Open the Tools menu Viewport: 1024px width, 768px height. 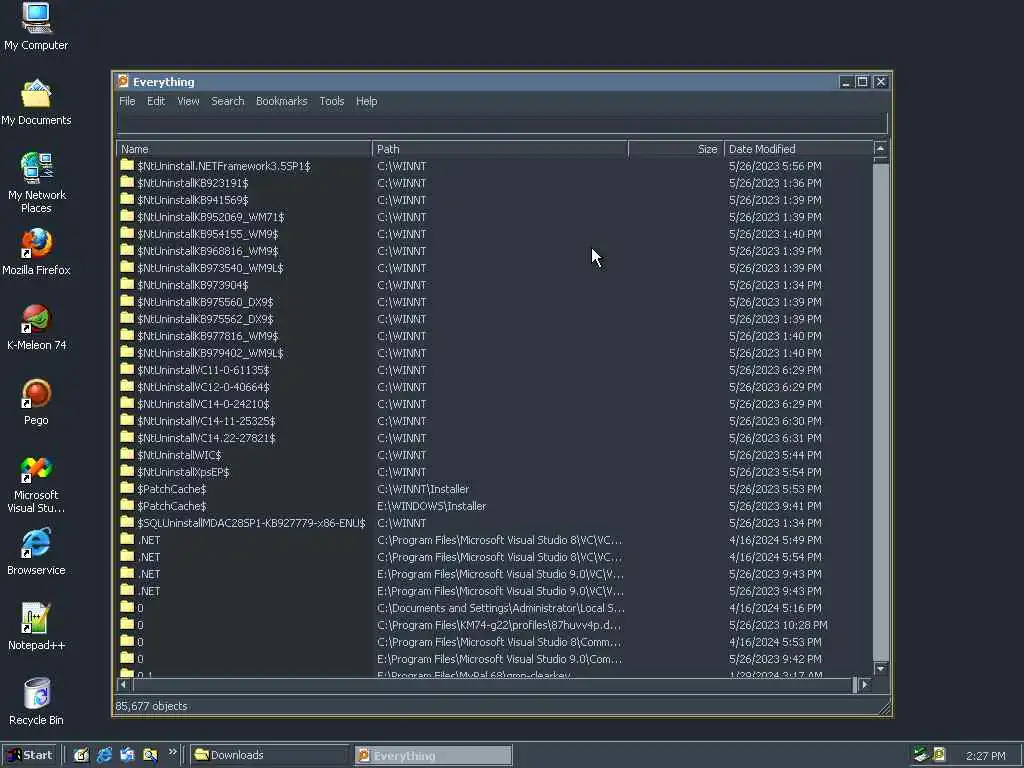332,101
